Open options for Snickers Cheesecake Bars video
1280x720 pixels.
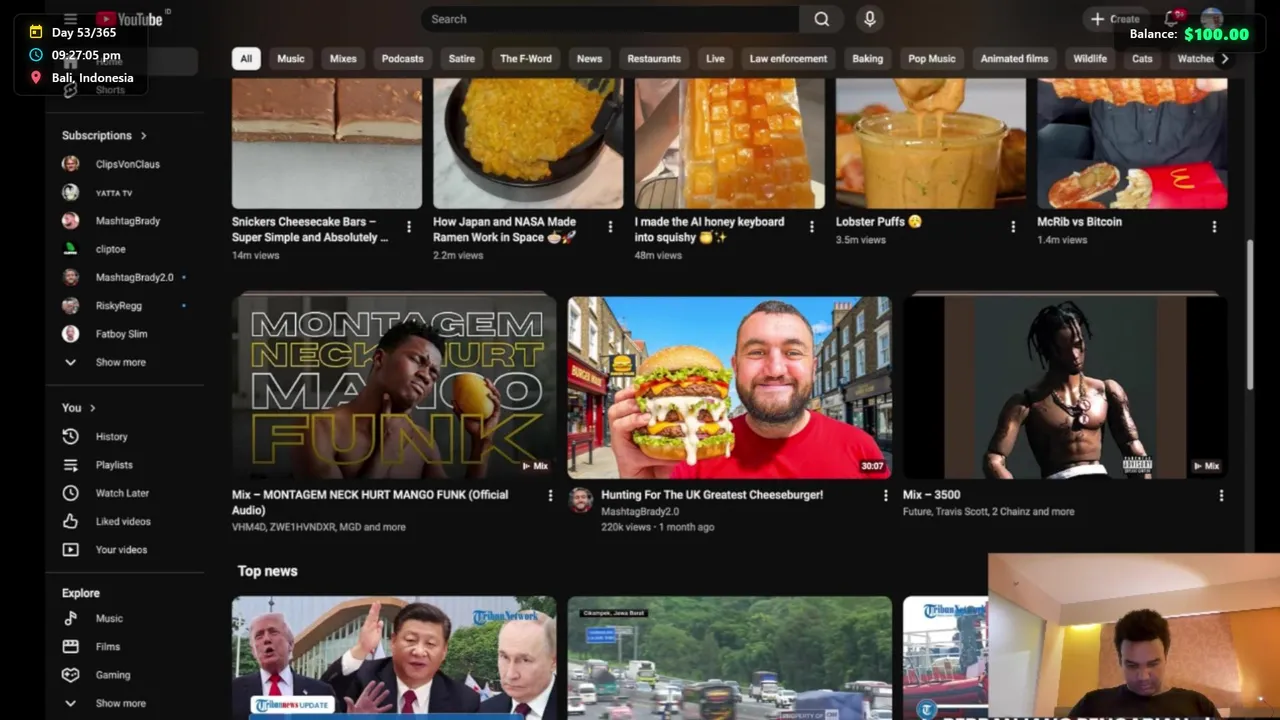tap(409, 227)
